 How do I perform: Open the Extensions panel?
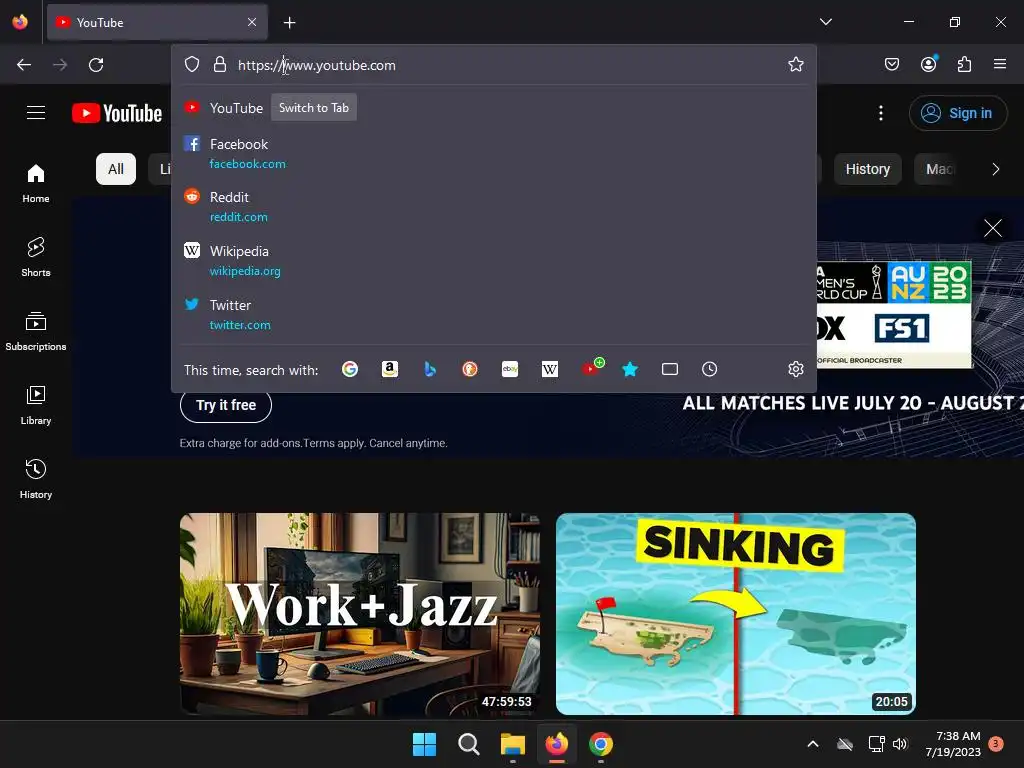(x=965, y=64)
